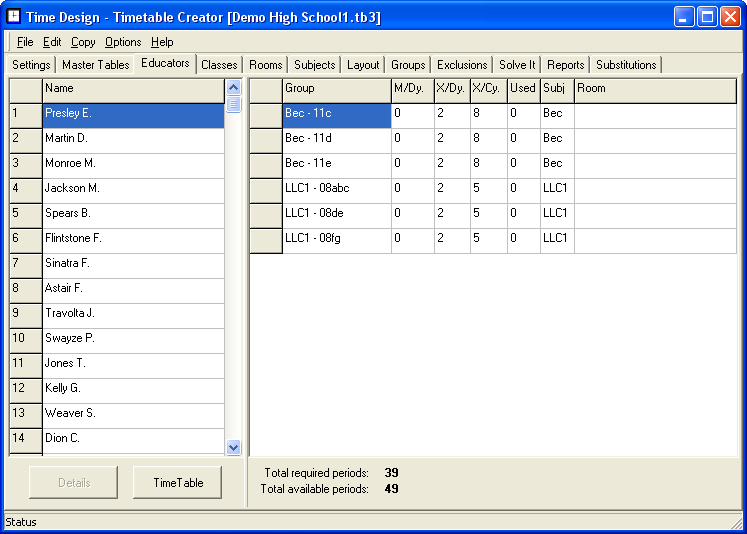
Task: Select educator Travolta J. row
Action: (133, 313)
